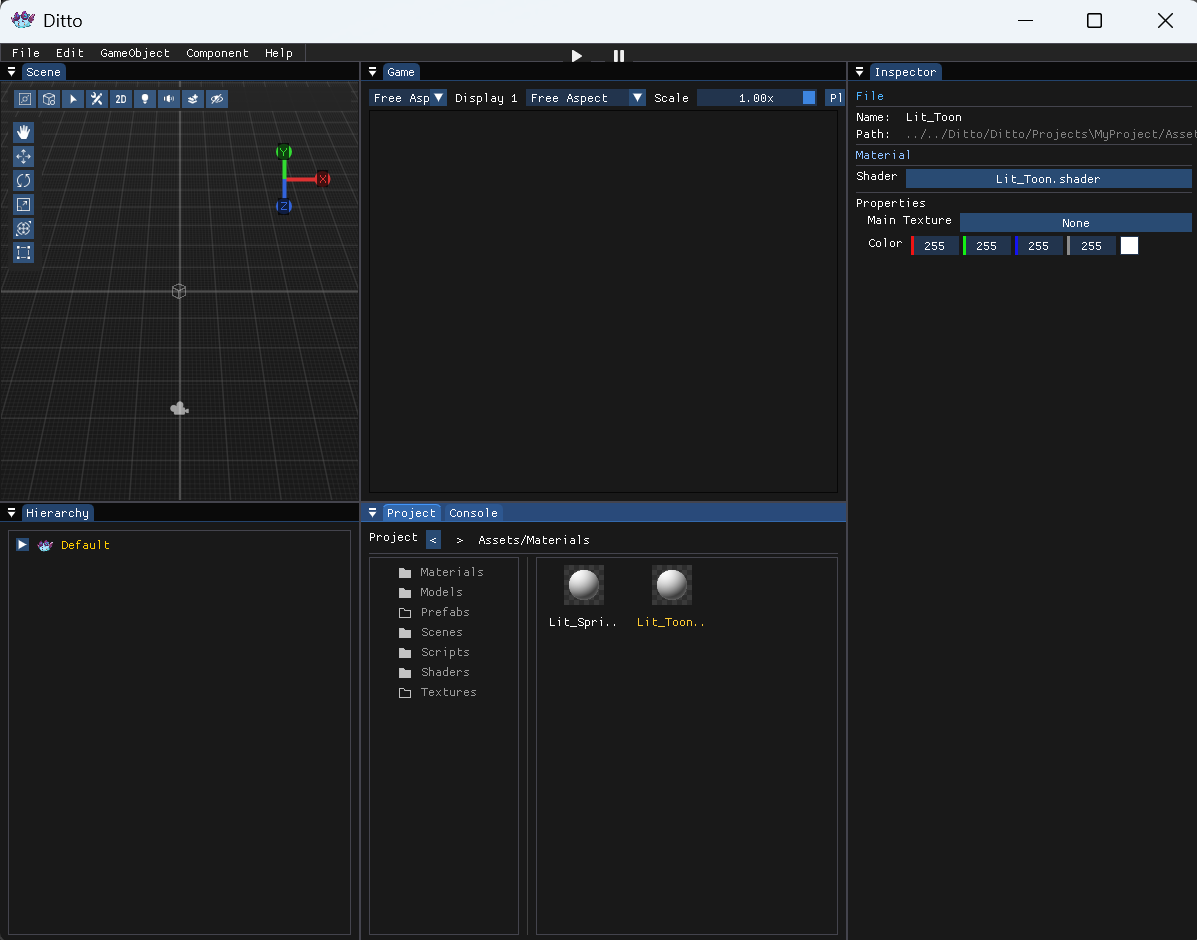
Task: Click the cube local/global icon in Scene toolbar
Action: (x=49, y=99)
